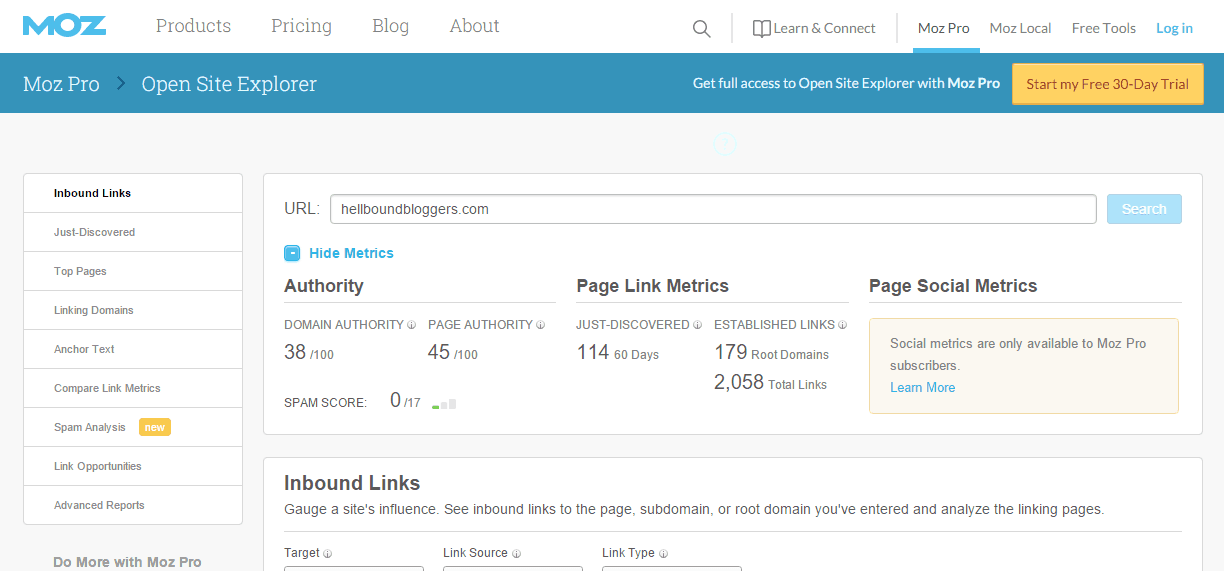Go to the Blog
The image size is (1224, 571).
click(x=390, y=26)
